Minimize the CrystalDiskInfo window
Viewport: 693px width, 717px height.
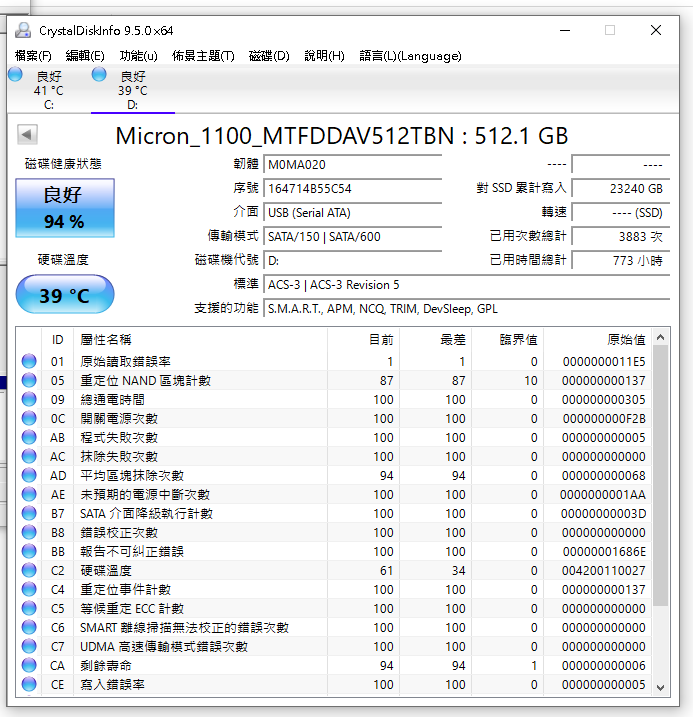565,31
